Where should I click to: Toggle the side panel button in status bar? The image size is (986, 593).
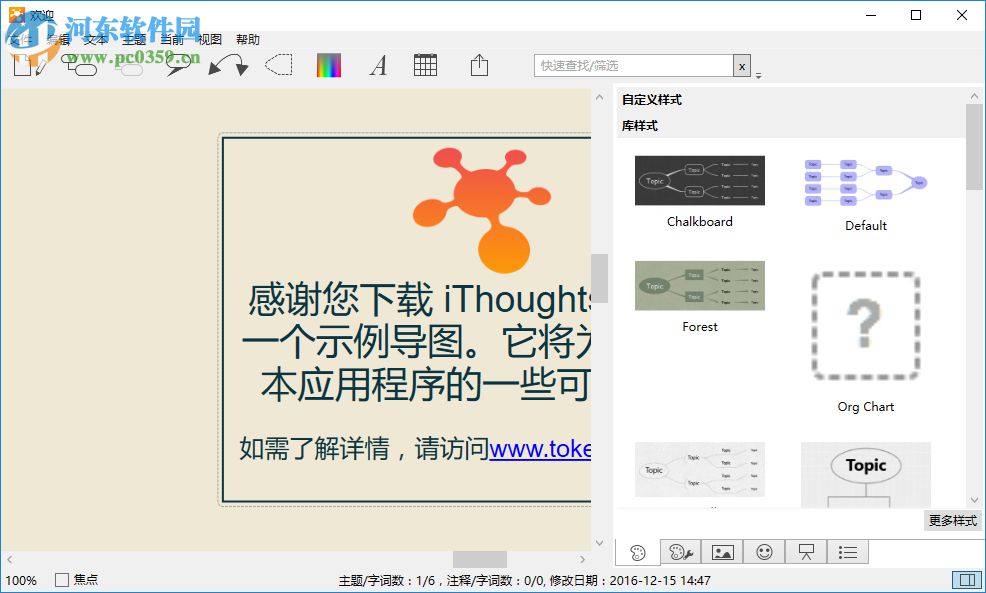(x=967, y=579)
